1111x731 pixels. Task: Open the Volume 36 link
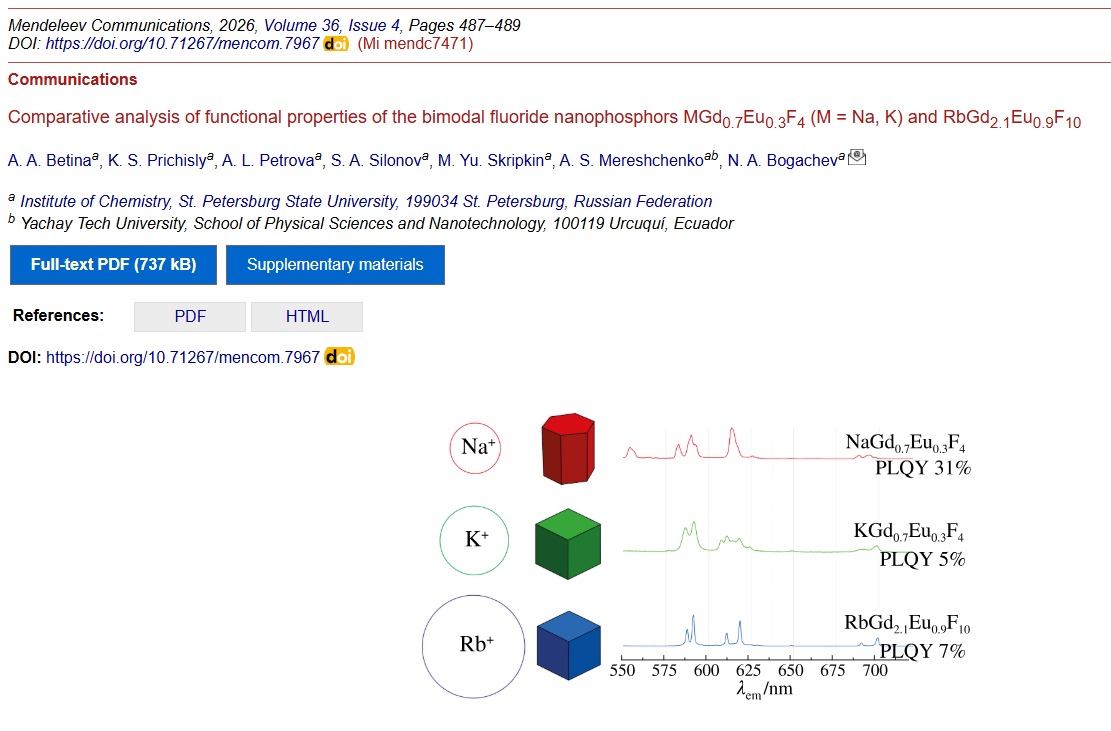[x=302, y=26]
